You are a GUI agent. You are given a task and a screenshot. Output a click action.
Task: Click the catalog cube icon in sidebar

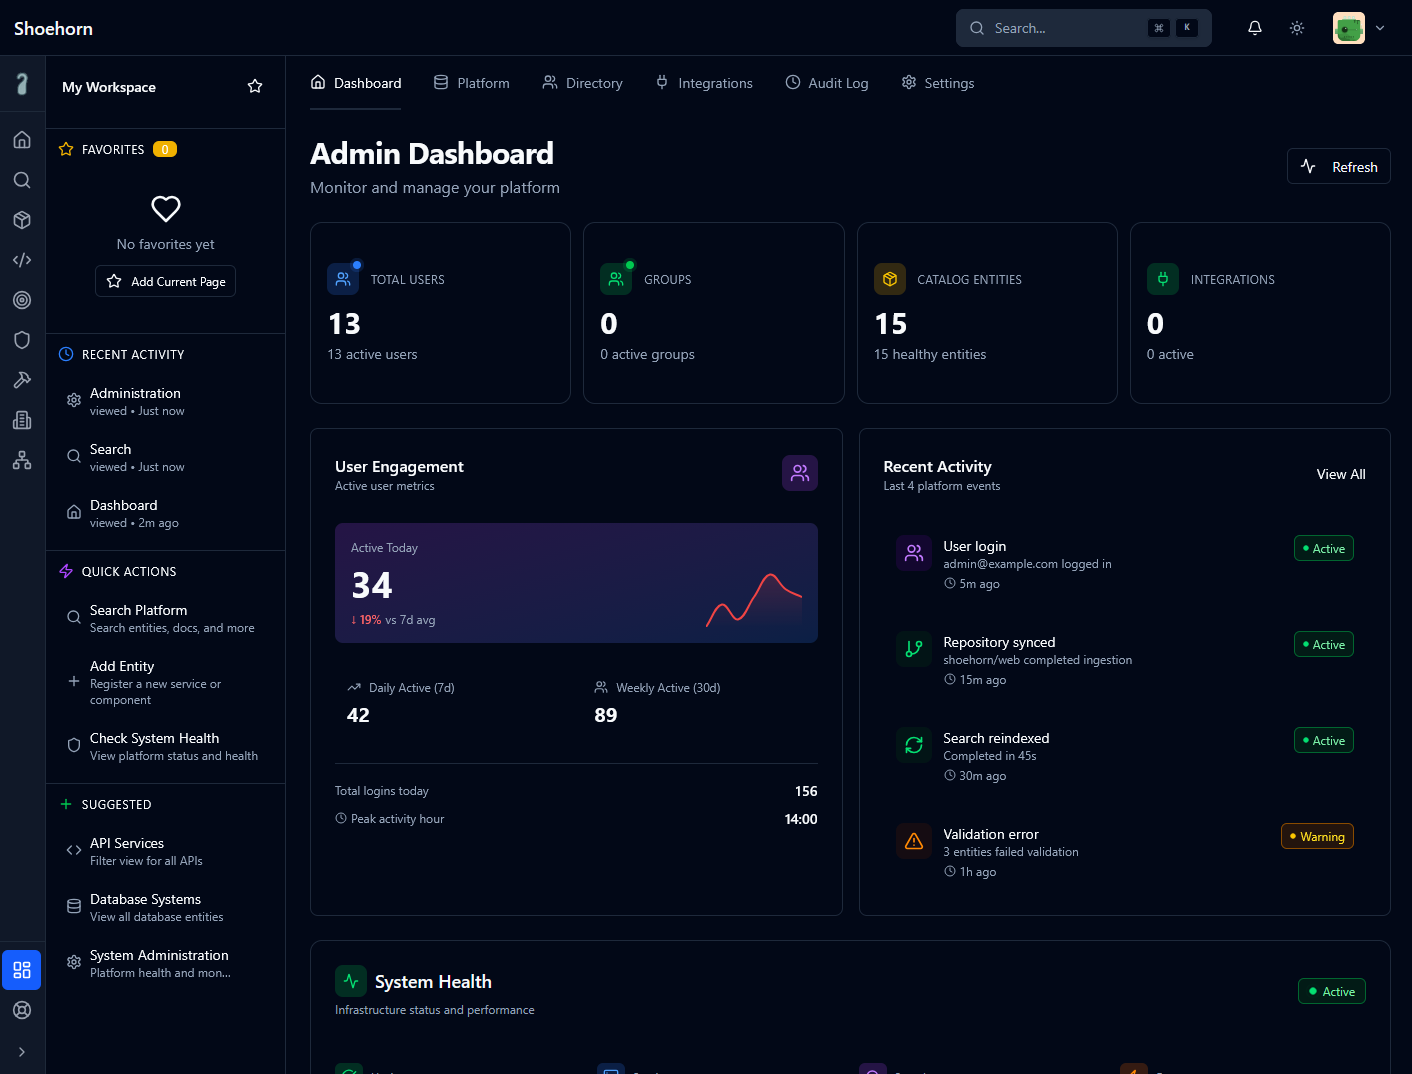point(22,220)
